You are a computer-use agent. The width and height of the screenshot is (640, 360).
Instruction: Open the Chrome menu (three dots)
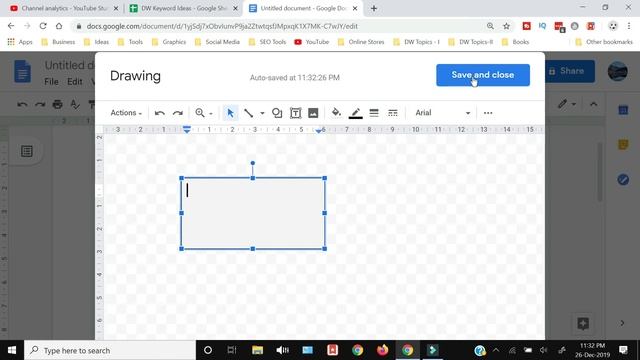point(629,26)
